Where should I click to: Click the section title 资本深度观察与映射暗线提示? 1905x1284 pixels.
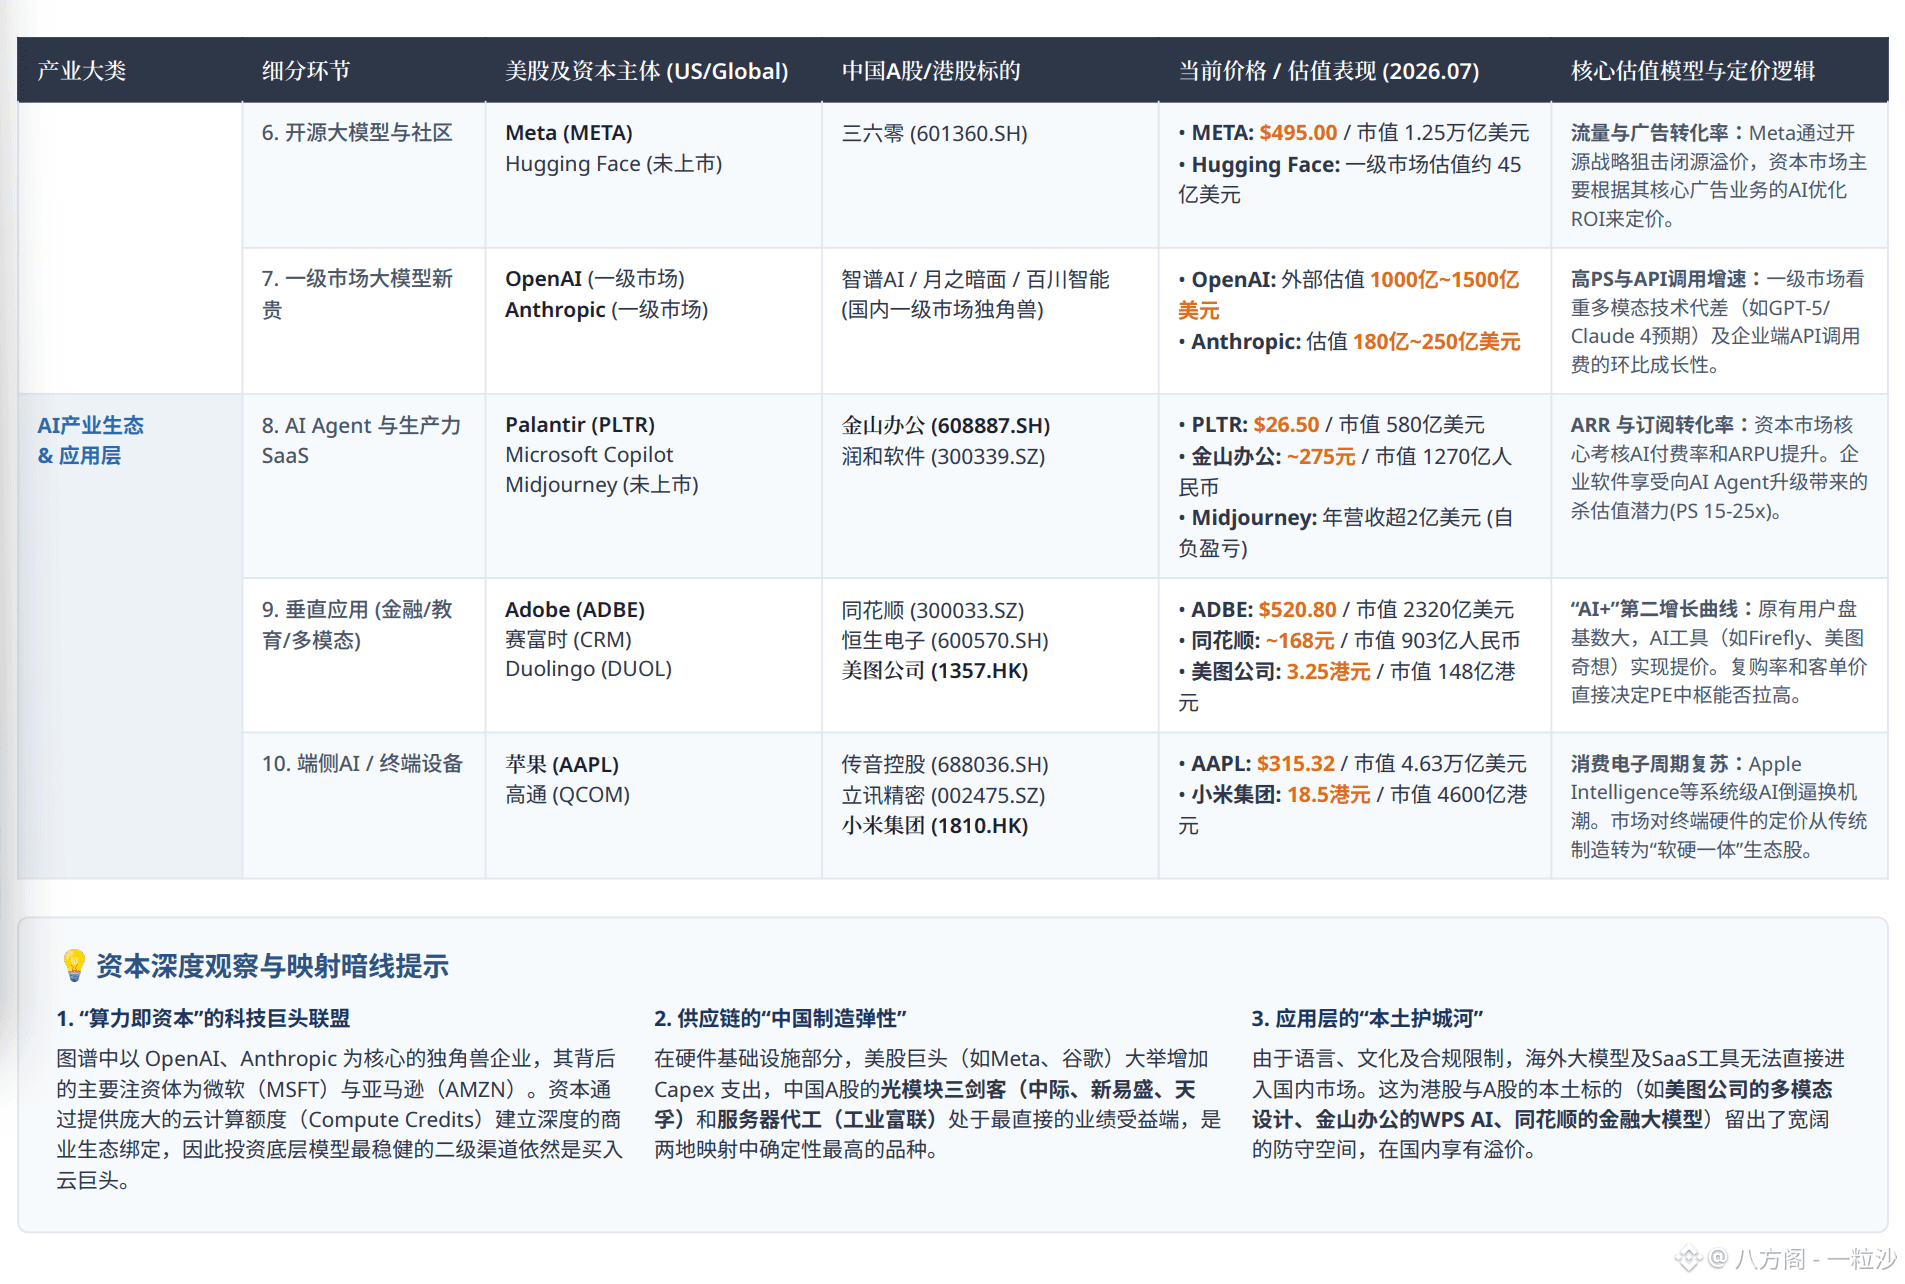coord(272,966)
